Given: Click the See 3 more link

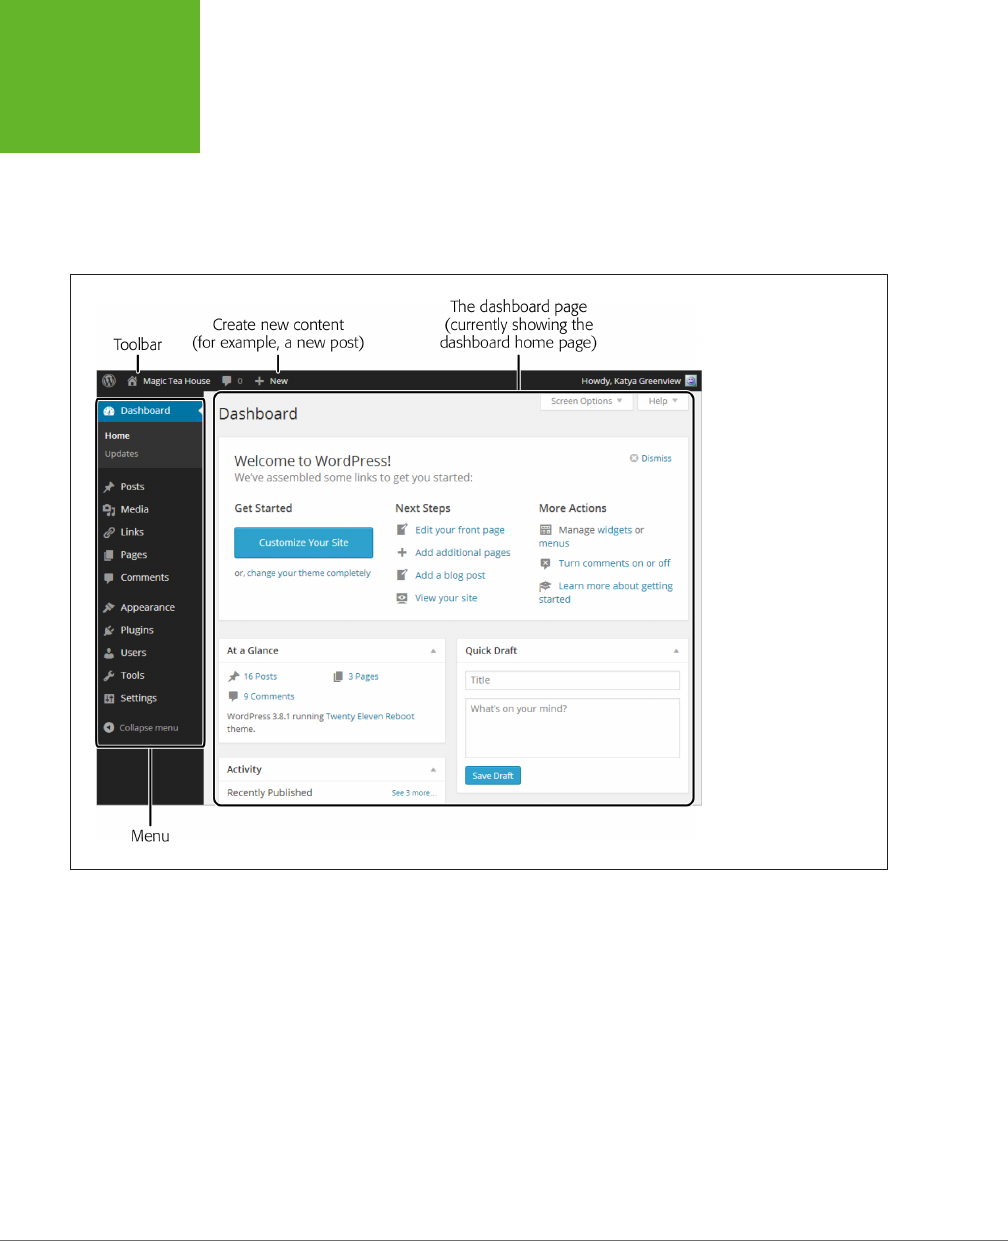Looking at the screenshot, I should tap(414, 793).
